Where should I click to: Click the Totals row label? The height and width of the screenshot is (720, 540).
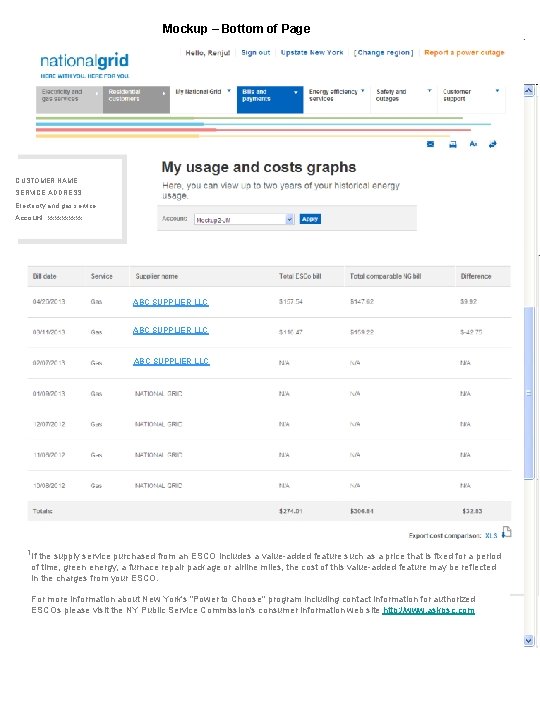click(43, 511)
